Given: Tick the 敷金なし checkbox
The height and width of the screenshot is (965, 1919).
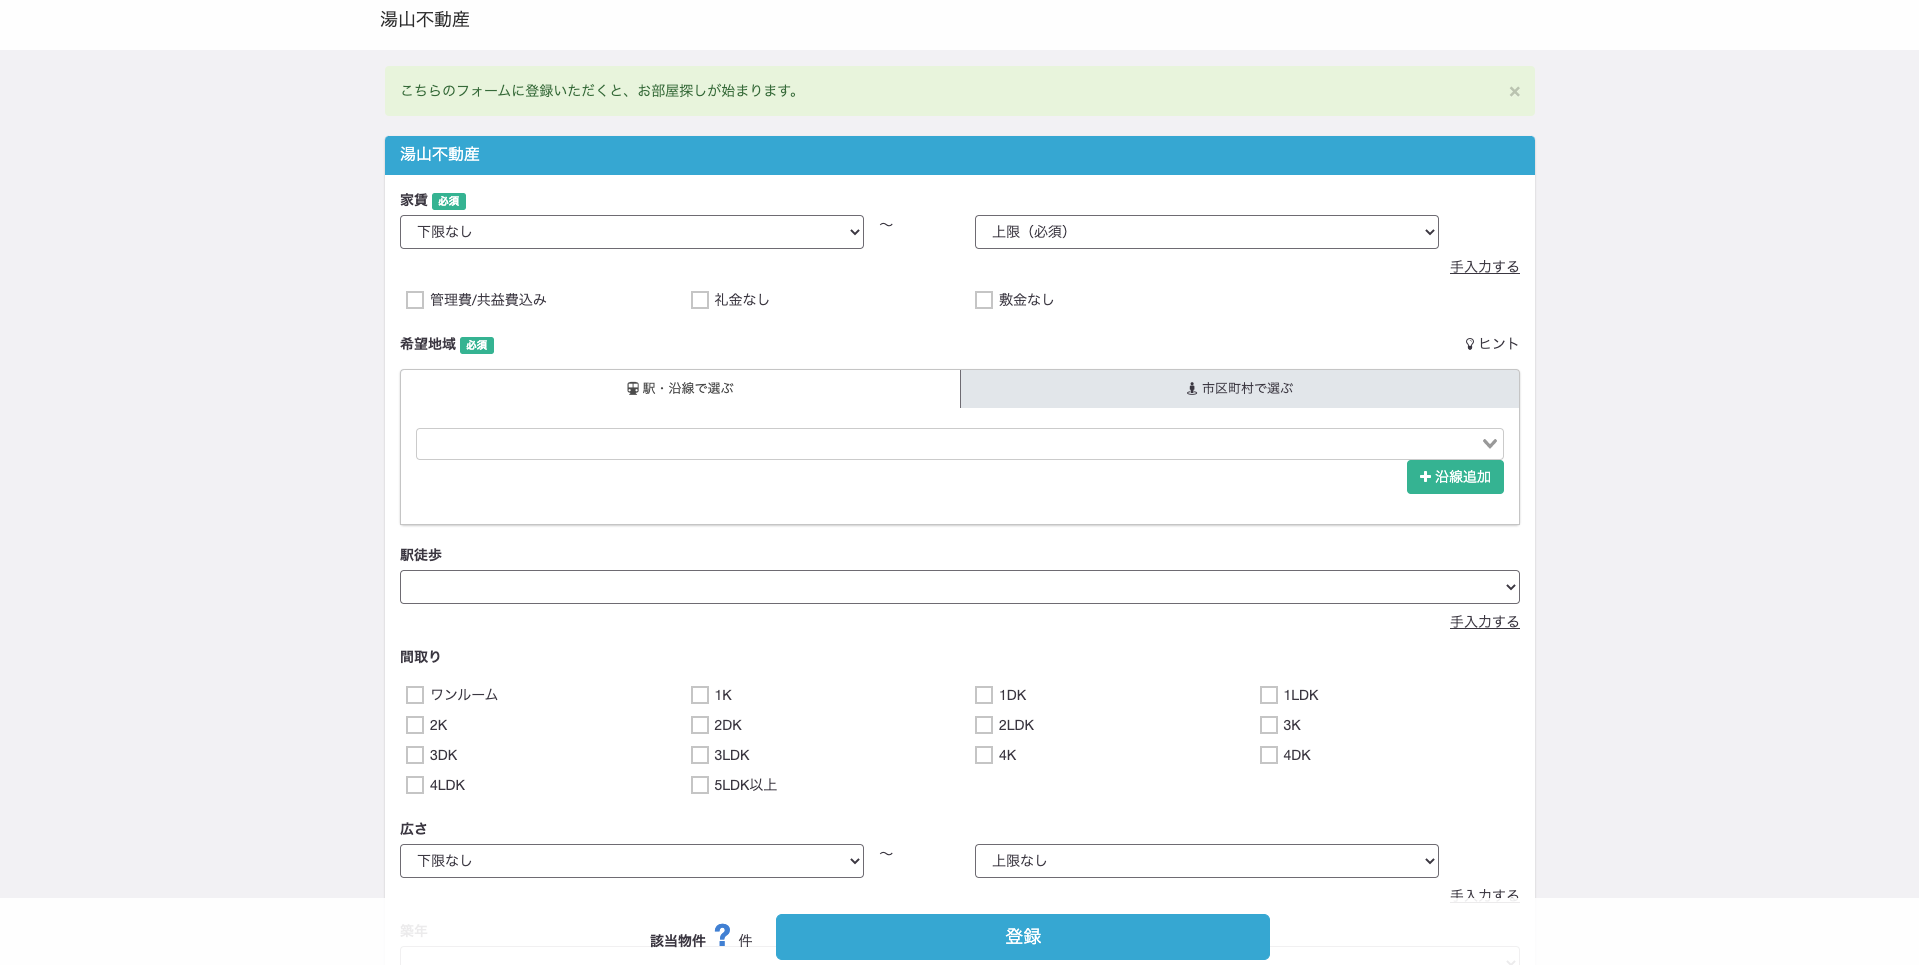Looking at the screenshot, I should (984, 300).
